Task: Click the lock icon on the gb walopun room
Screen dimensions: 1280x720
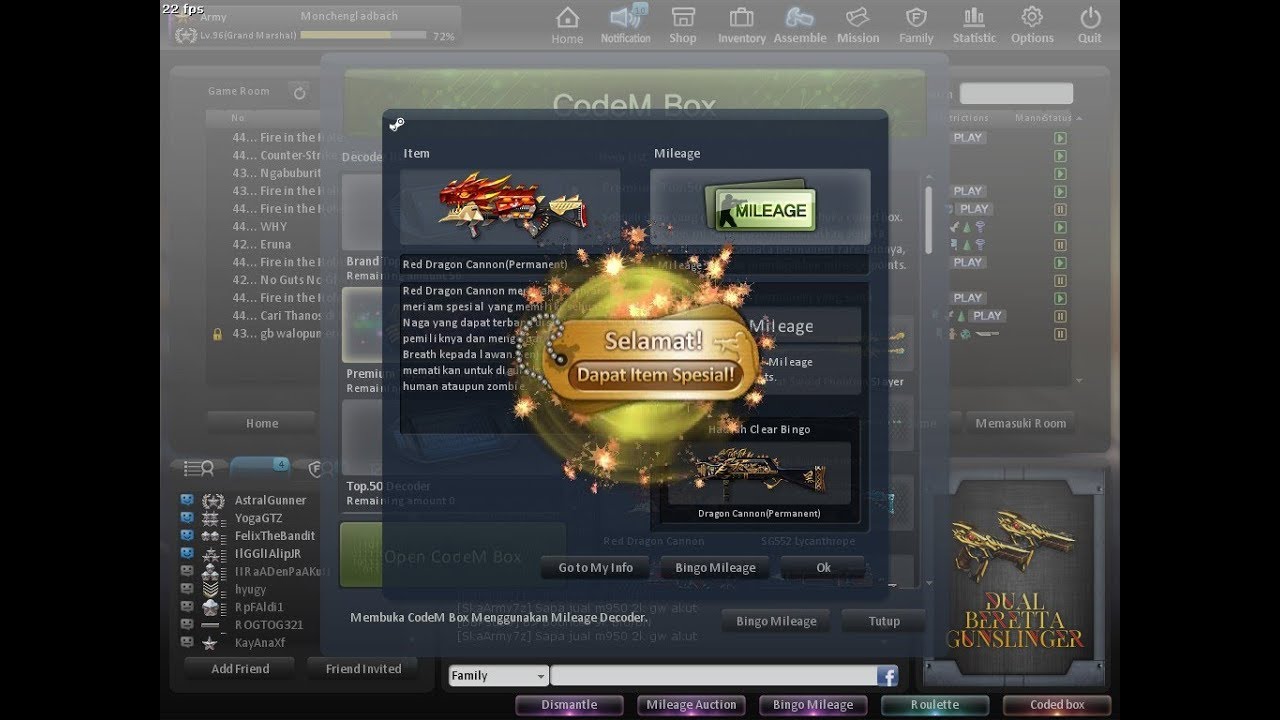Action: [217, 333]
